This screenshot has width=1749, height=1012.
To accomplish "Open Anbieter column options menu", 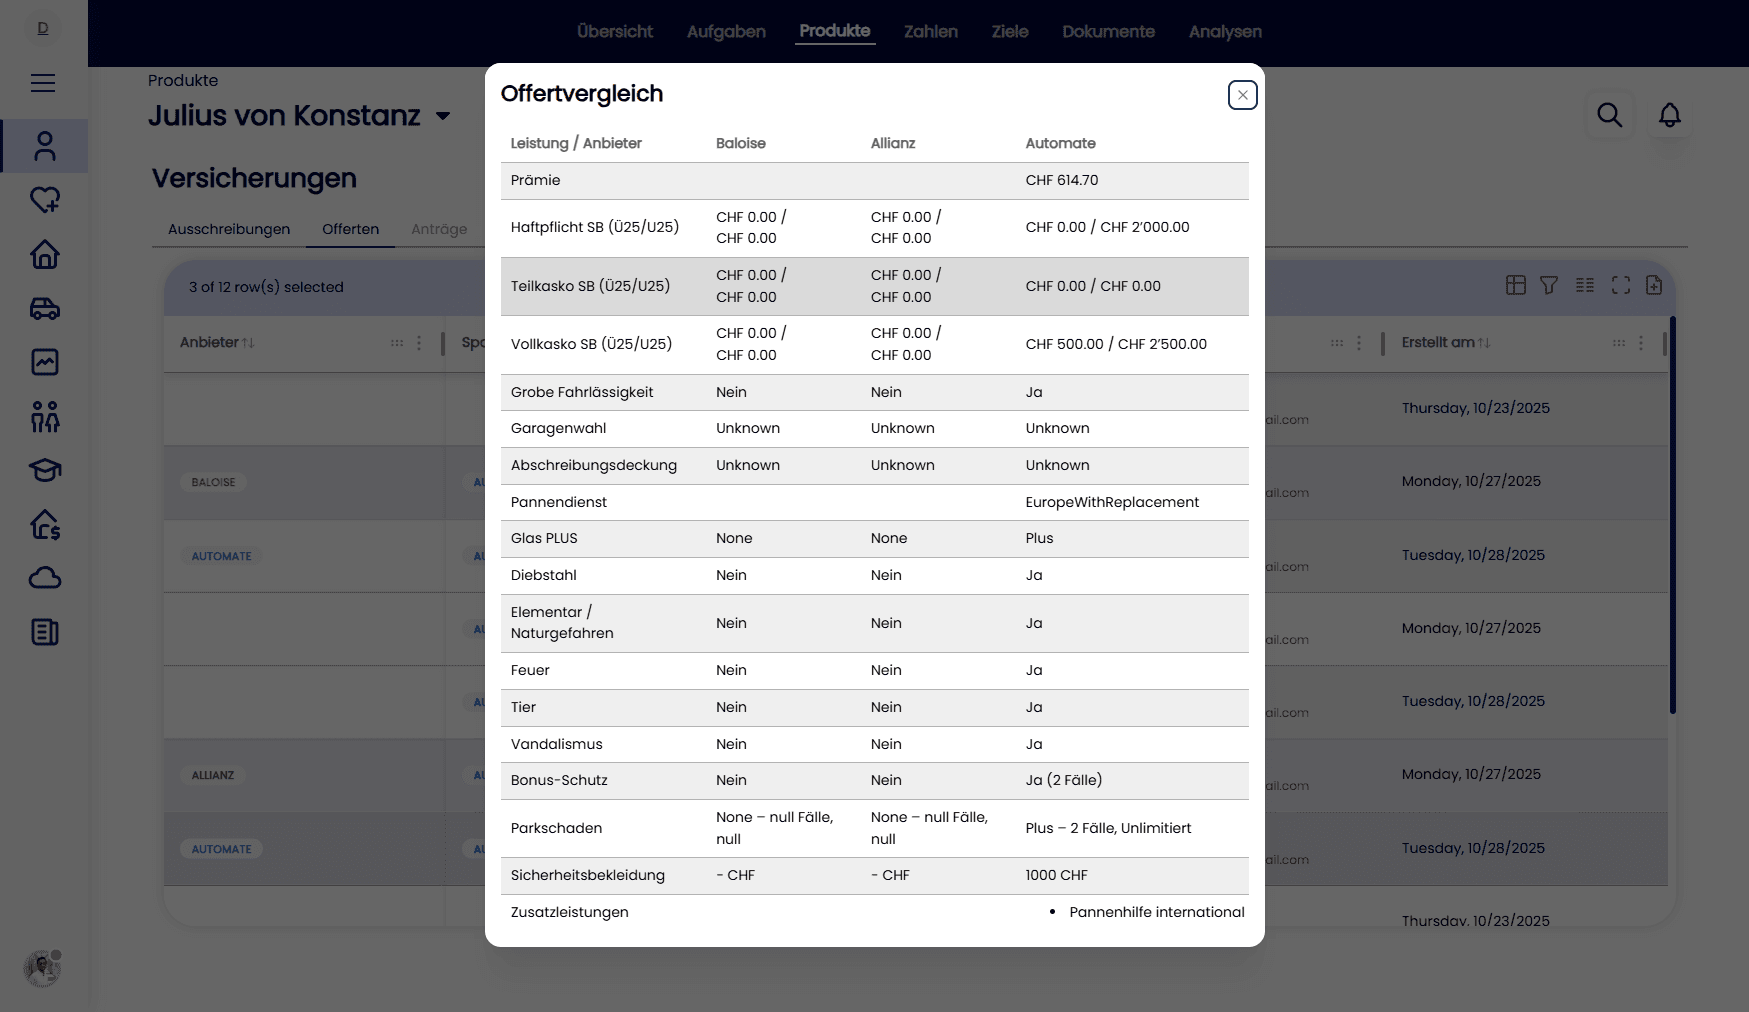I will (x=419, y=343).
